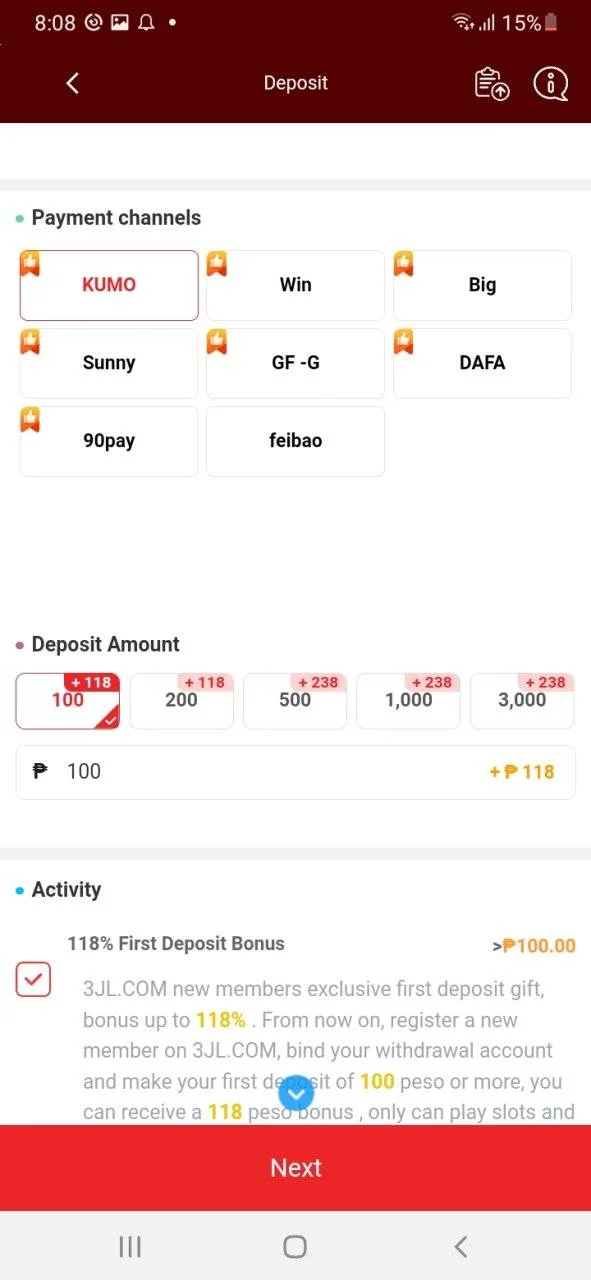Viewport: 591px width, 1280px height.
Task: Focus the peso amount input field
Action: click(x=295, y=772)
